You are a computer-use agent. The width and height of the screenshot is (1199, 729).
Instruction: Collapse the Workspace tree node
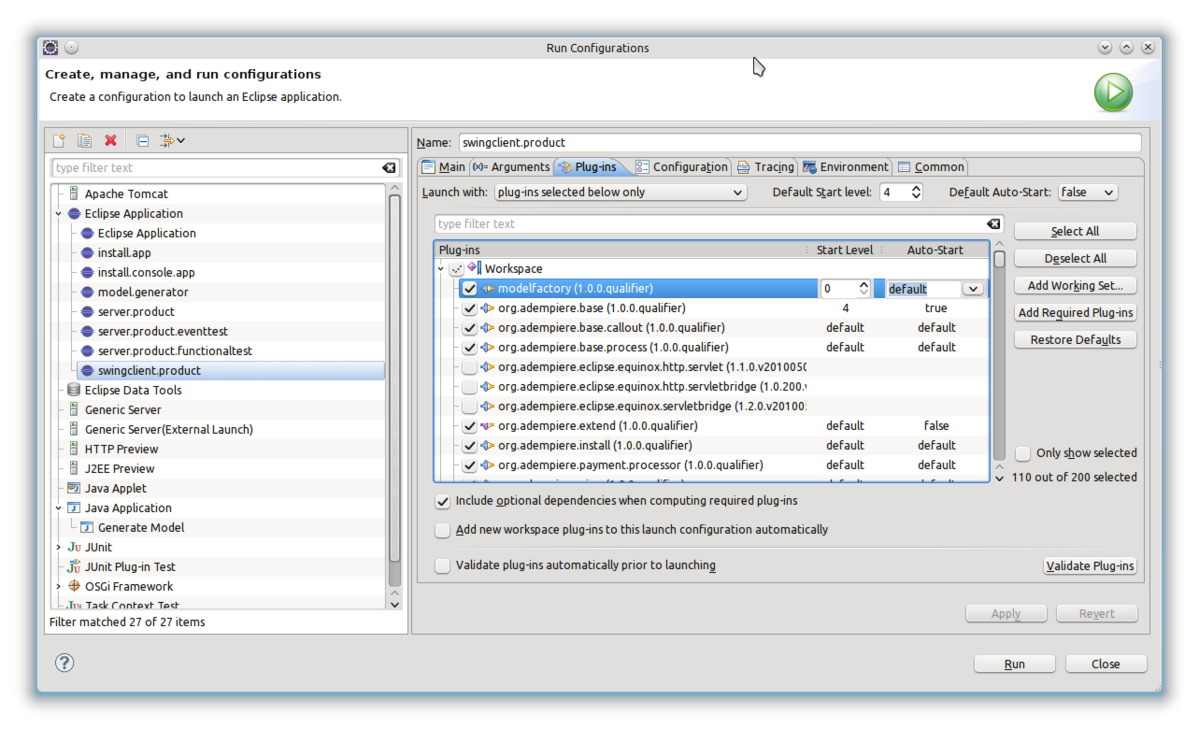point(441,269)
